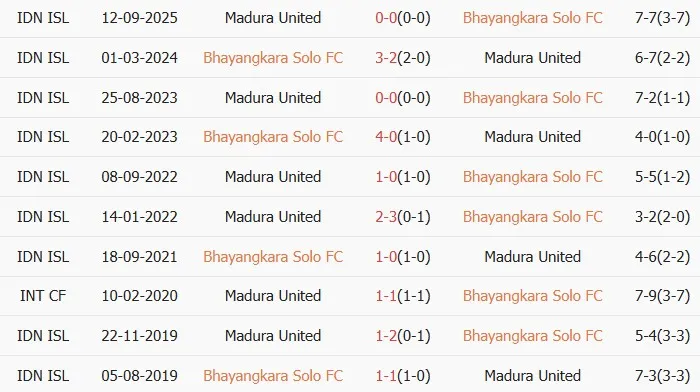The image size is (700, 392).
Task: Click Madura United in 12-09-2025 row
Action: click(x=273, y=18)
